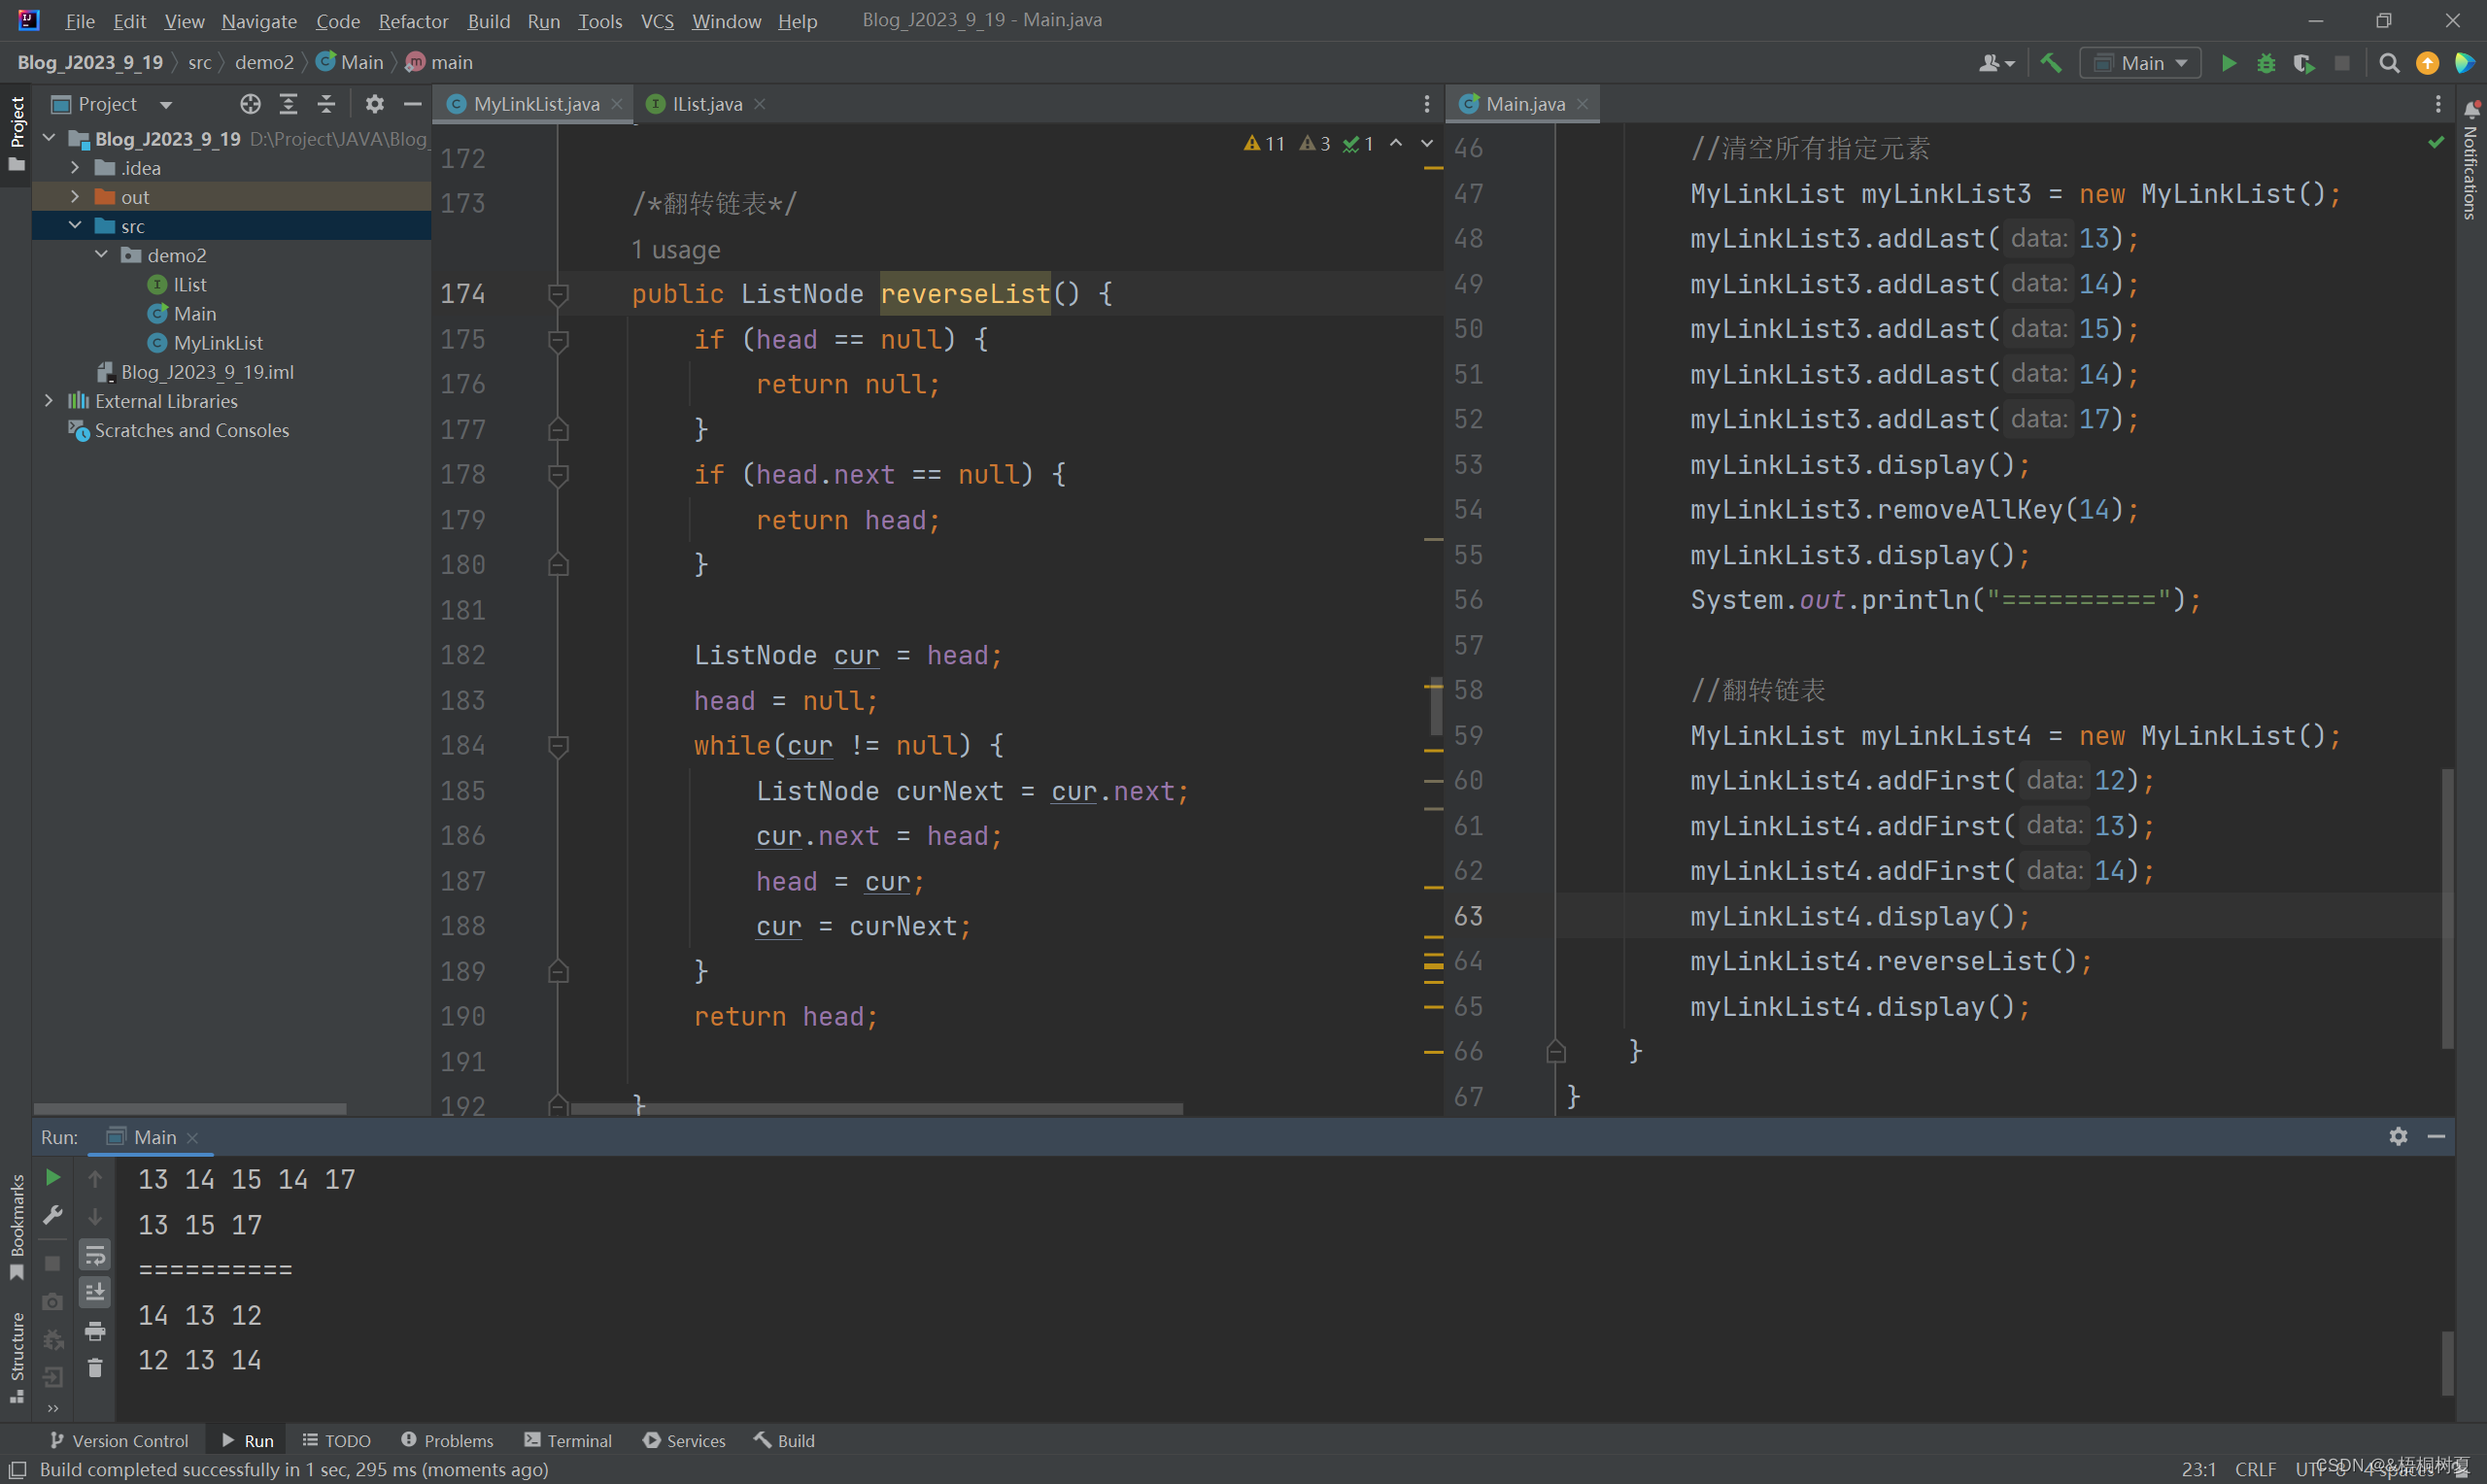The width and height of the screenshot is (2487, 1484).
Task: Open Run panel wrench settings
Action: [x=53, y=1216]
